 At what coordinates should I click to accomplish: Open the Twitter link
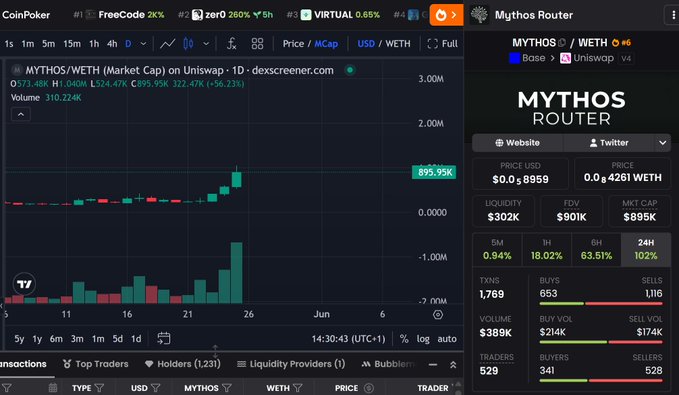click(609, 142)
